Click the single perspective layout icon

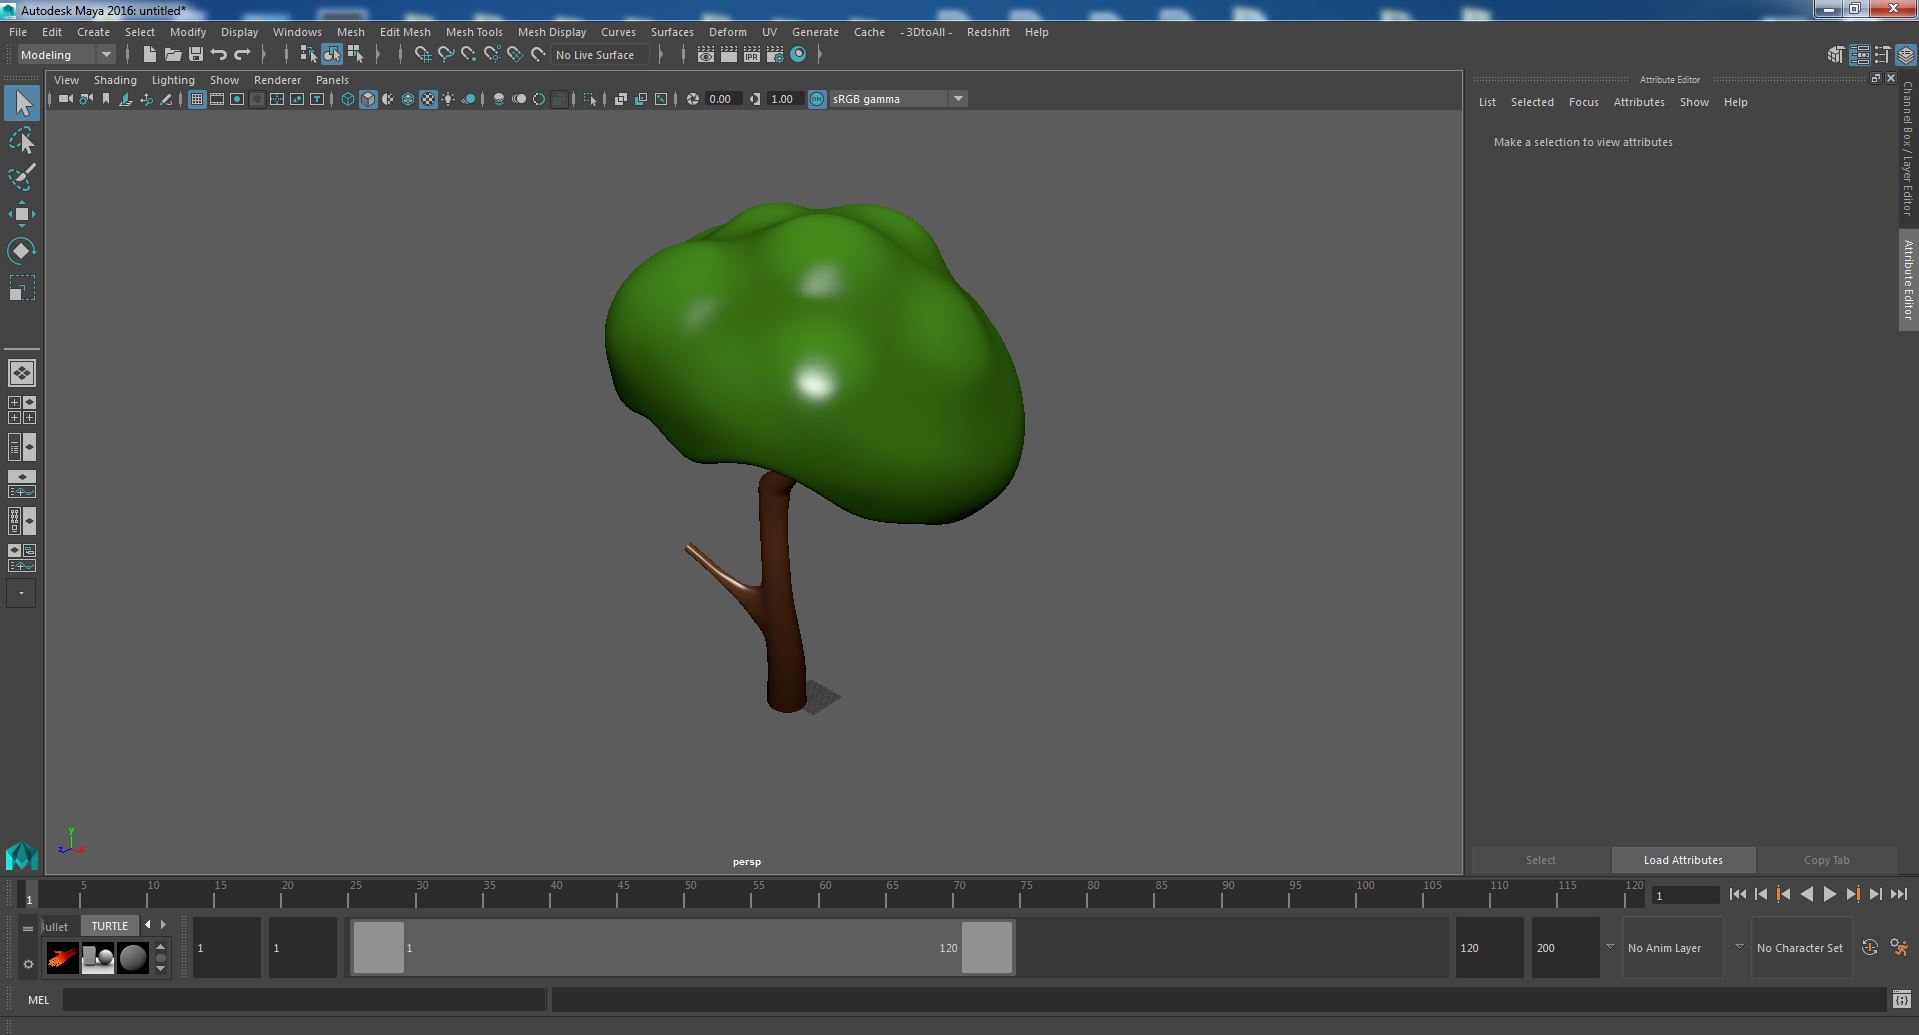[22, 373]
